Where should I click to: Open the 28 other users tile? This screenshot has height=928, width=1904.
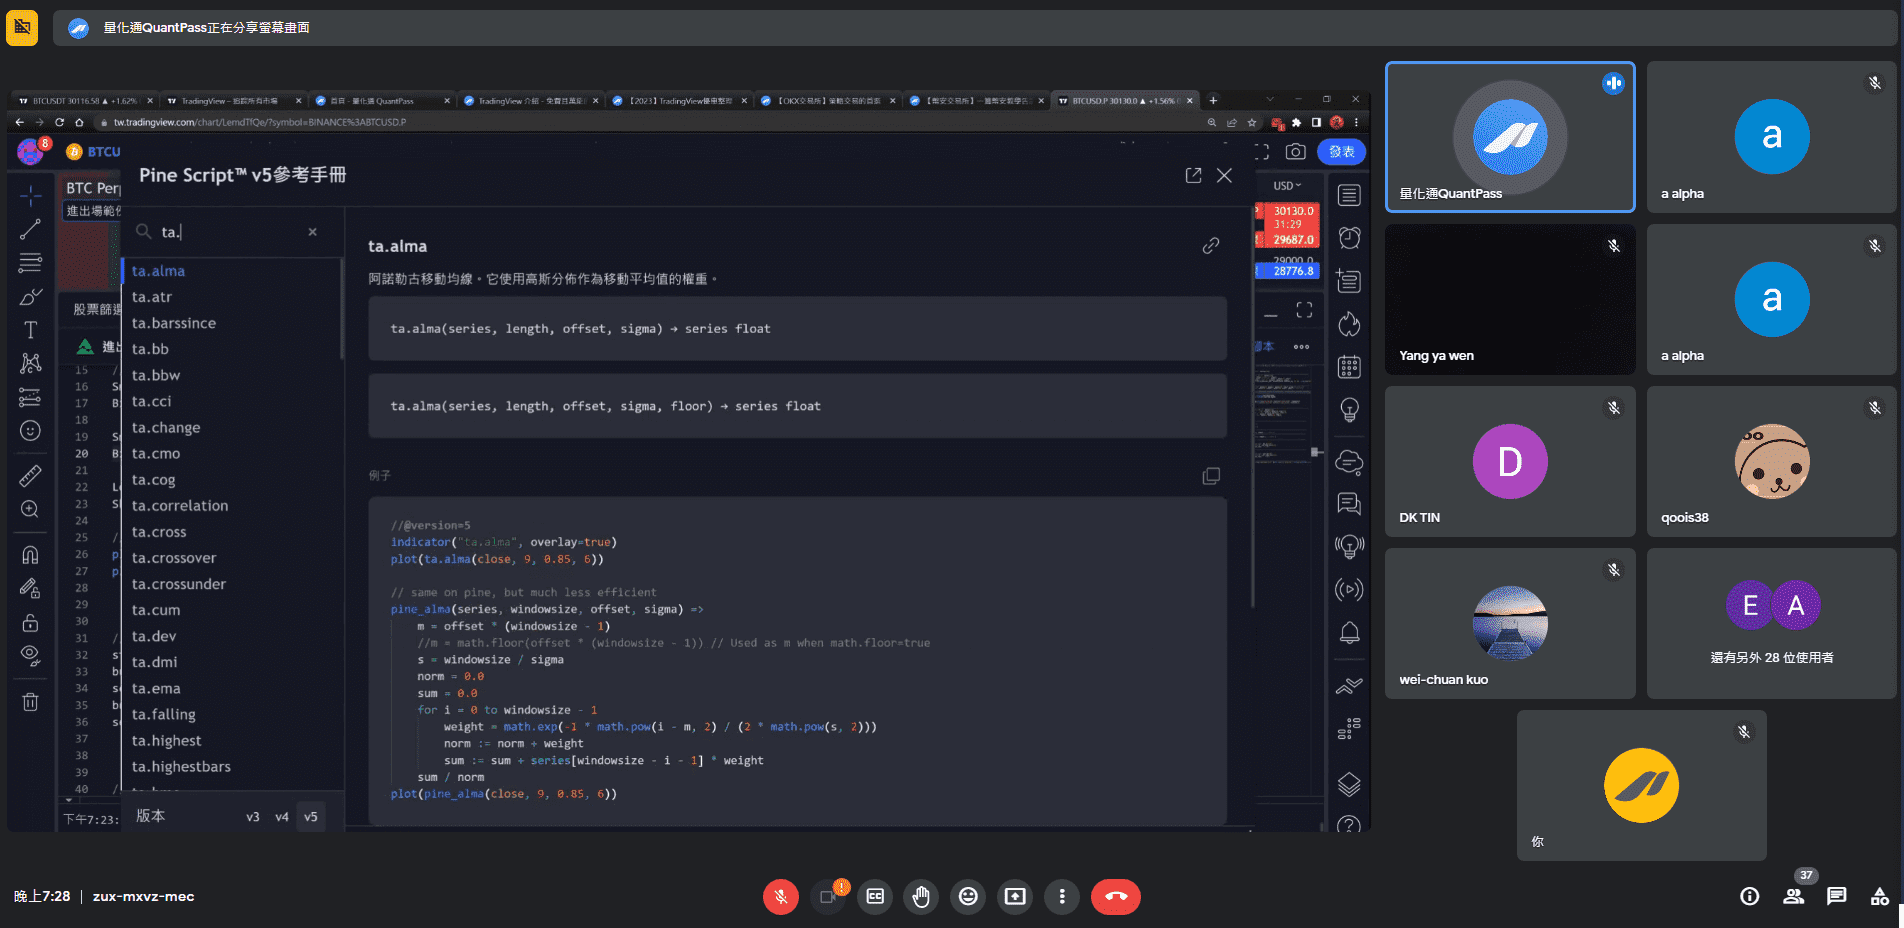coord(1771,623)
